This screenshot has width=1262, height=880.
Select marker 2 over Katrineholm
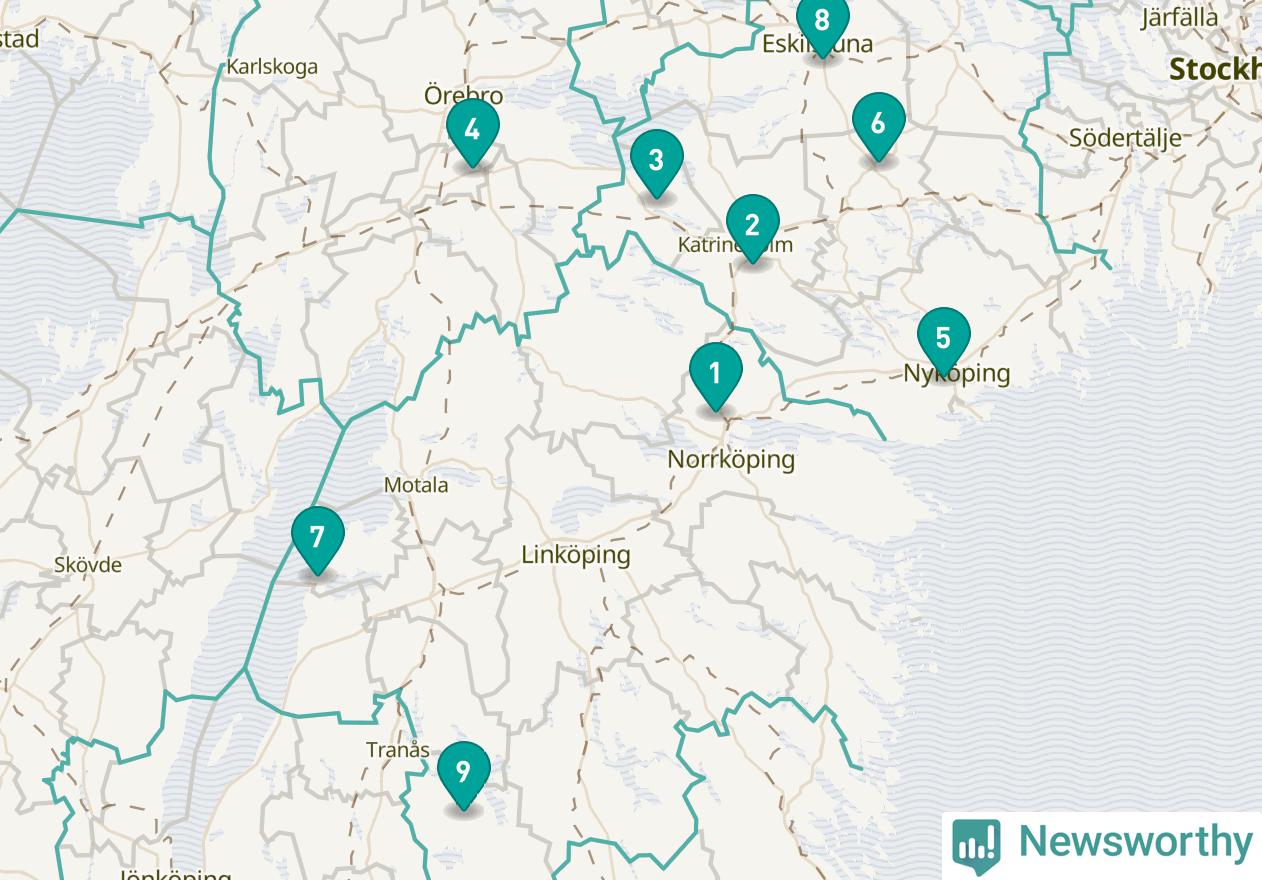coord(752,228)
